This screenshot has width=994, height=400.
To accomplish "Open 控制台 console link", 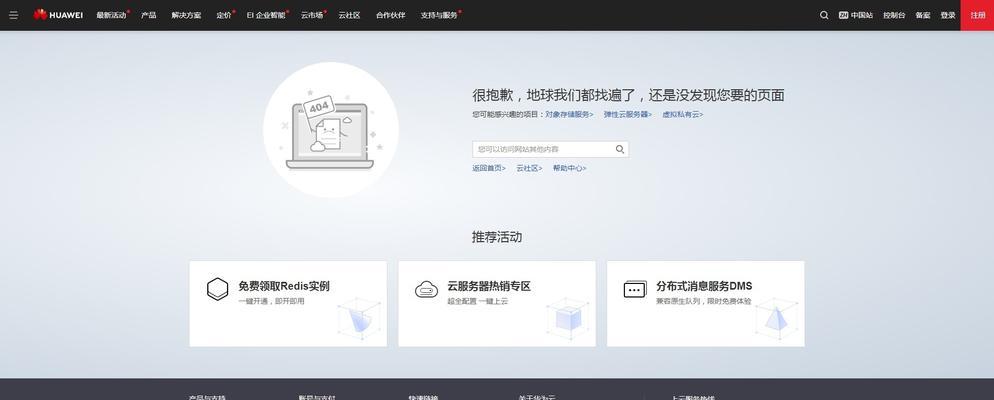I will (x=894, y=15).
